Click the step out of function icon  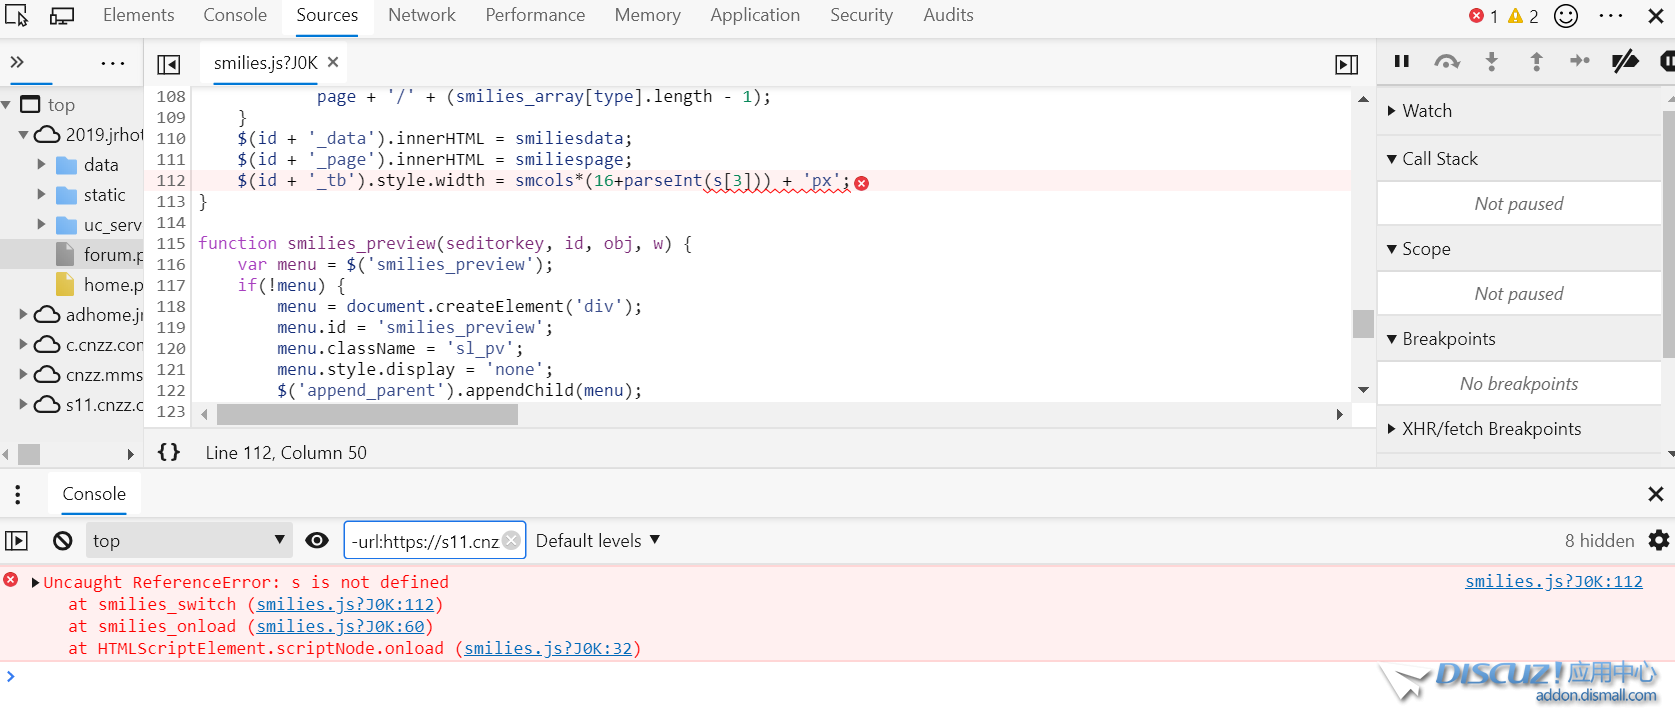coord(1536,62)
